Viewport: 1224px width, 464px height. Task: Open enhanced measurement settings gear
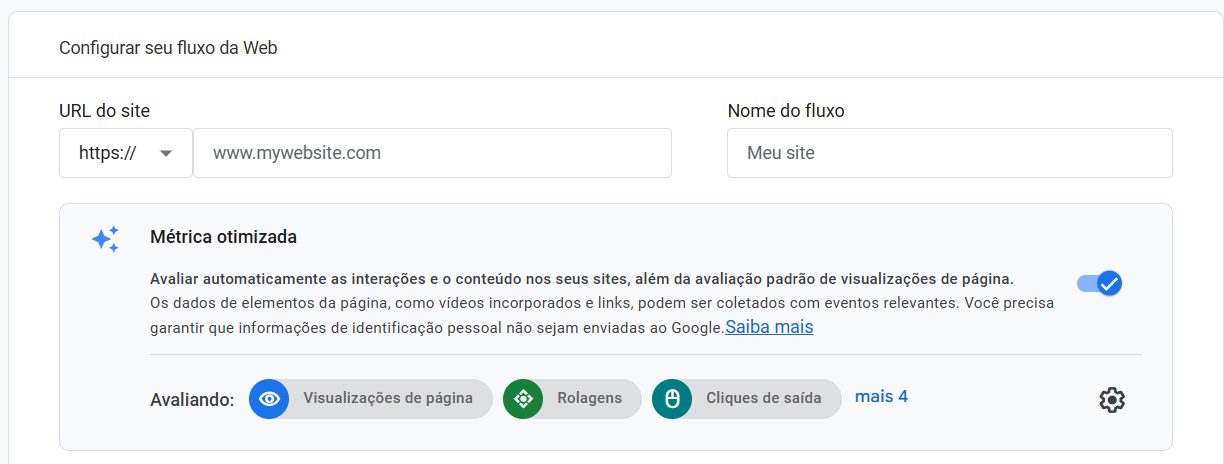pyautogui.click(x=1111, y=400)
